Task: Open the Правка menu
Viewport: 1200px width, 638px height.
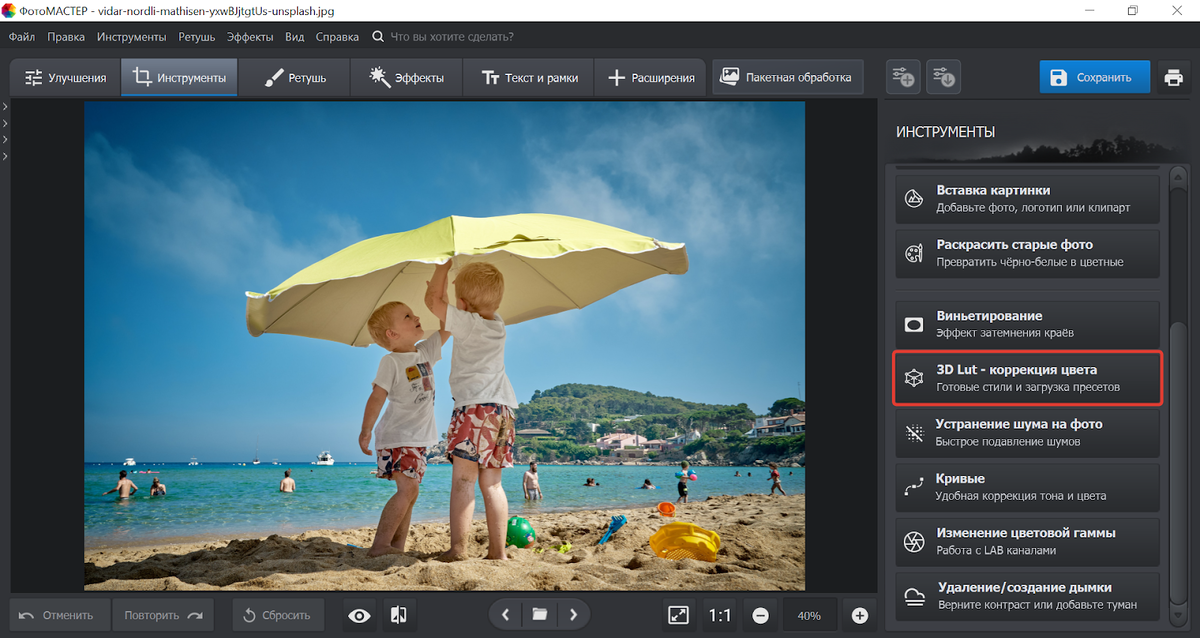Action: tap(66, 37)
